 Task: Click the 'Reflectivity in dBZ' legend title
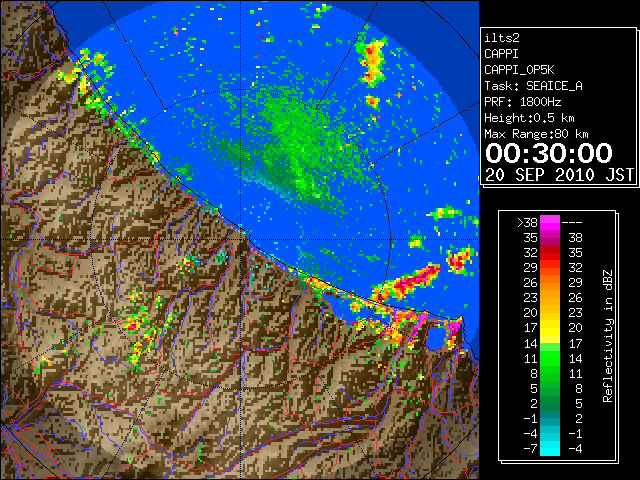tap(608, 336)
